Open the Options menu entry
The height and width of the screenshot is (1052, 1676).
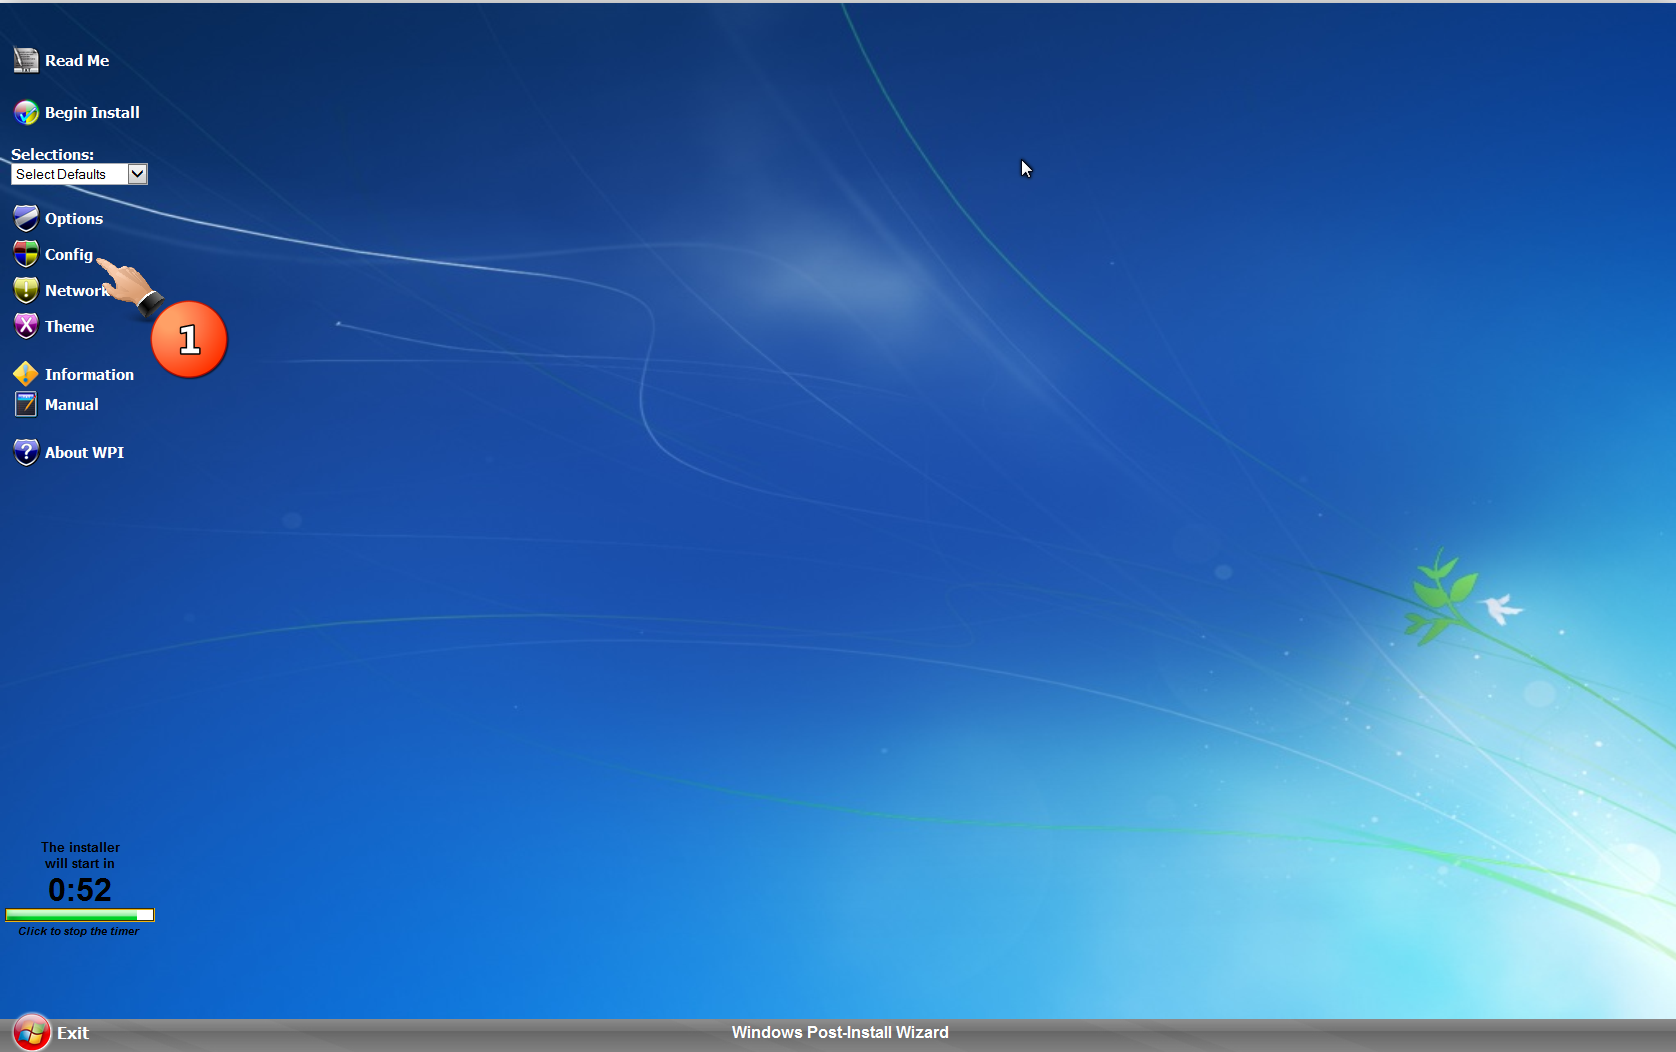(74, 218)
